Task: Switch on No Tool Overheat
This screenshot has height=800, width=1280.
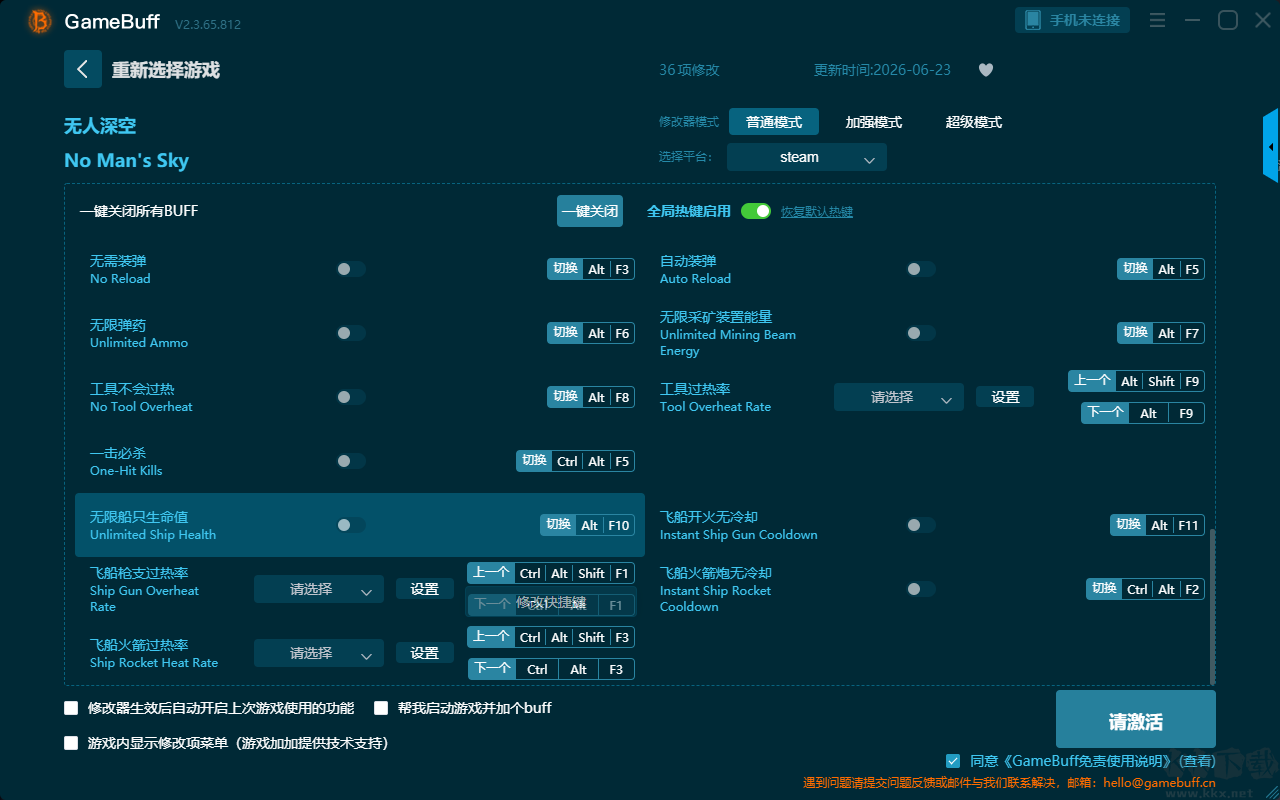Action: 351,397
